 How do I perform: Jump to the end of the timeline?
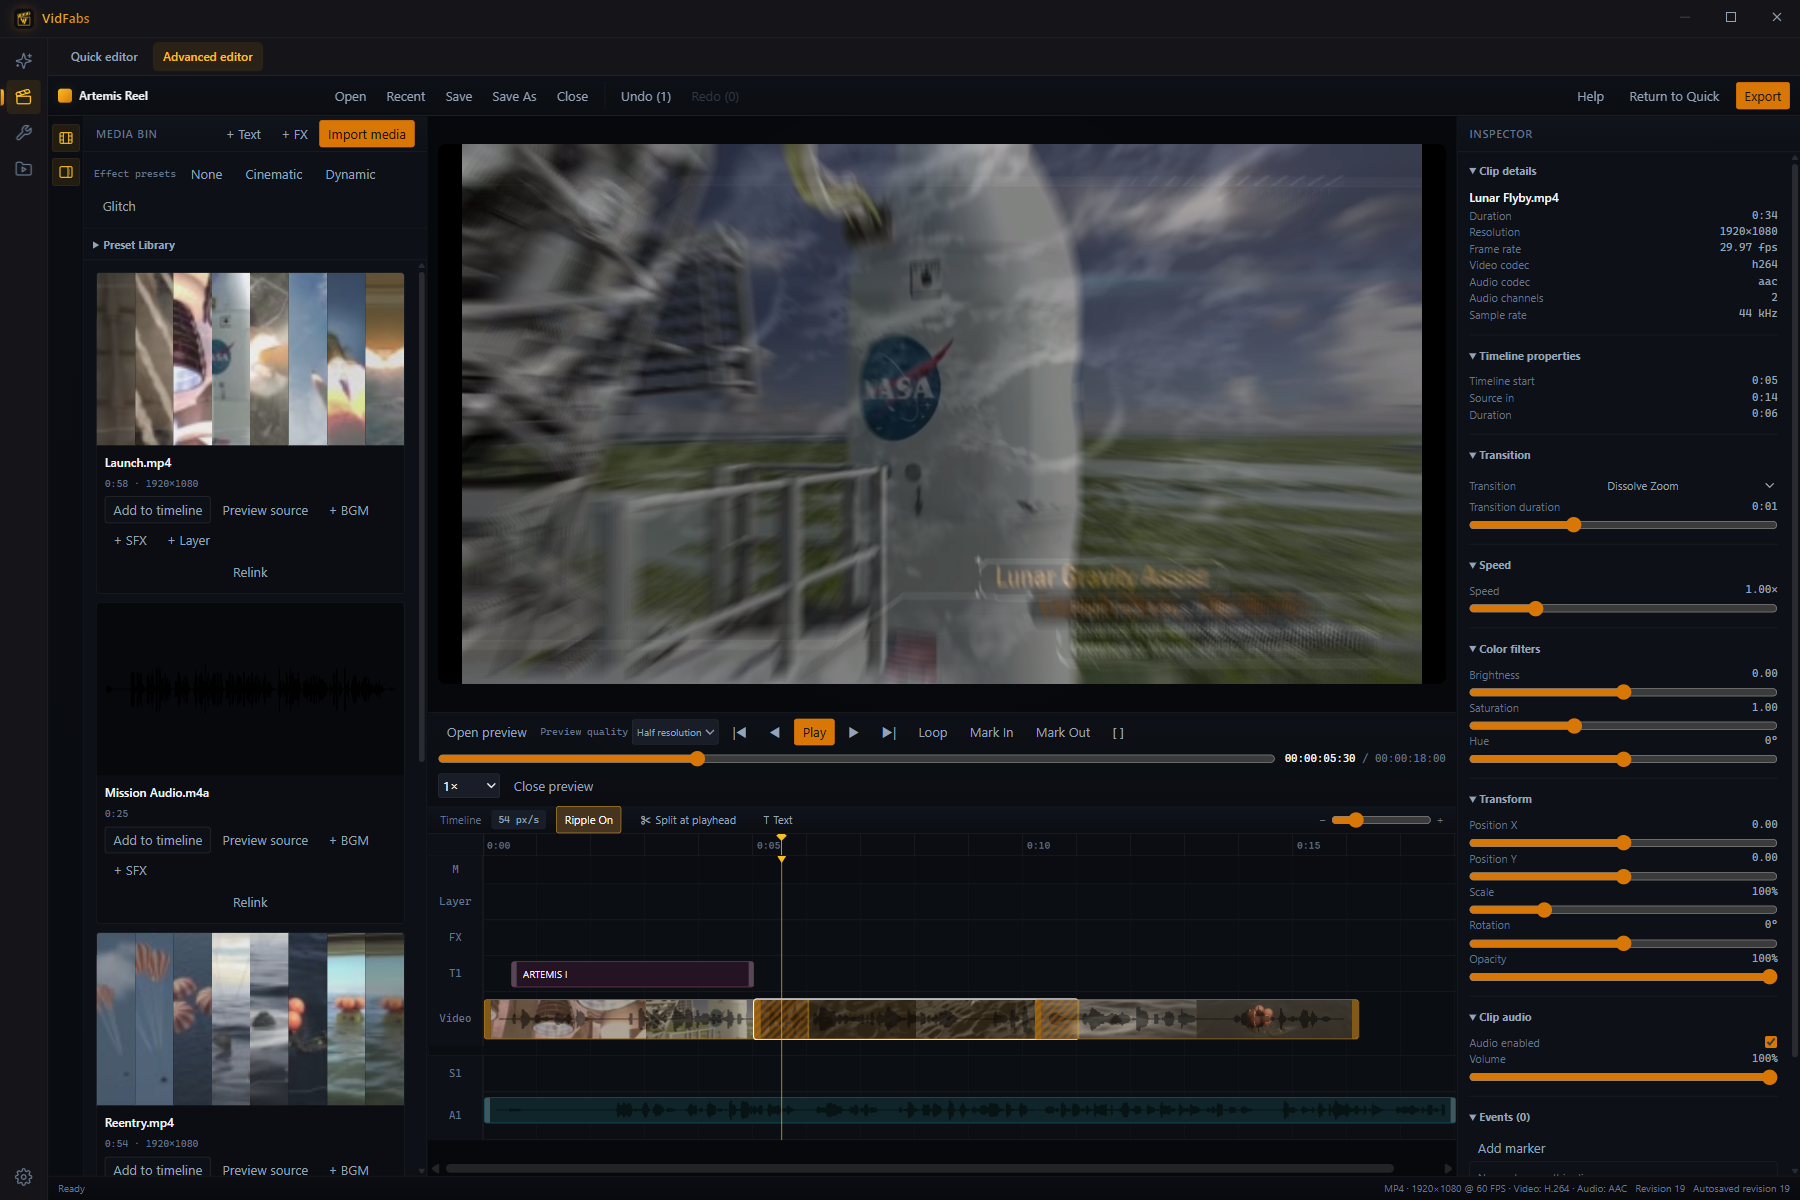(889, 733)
